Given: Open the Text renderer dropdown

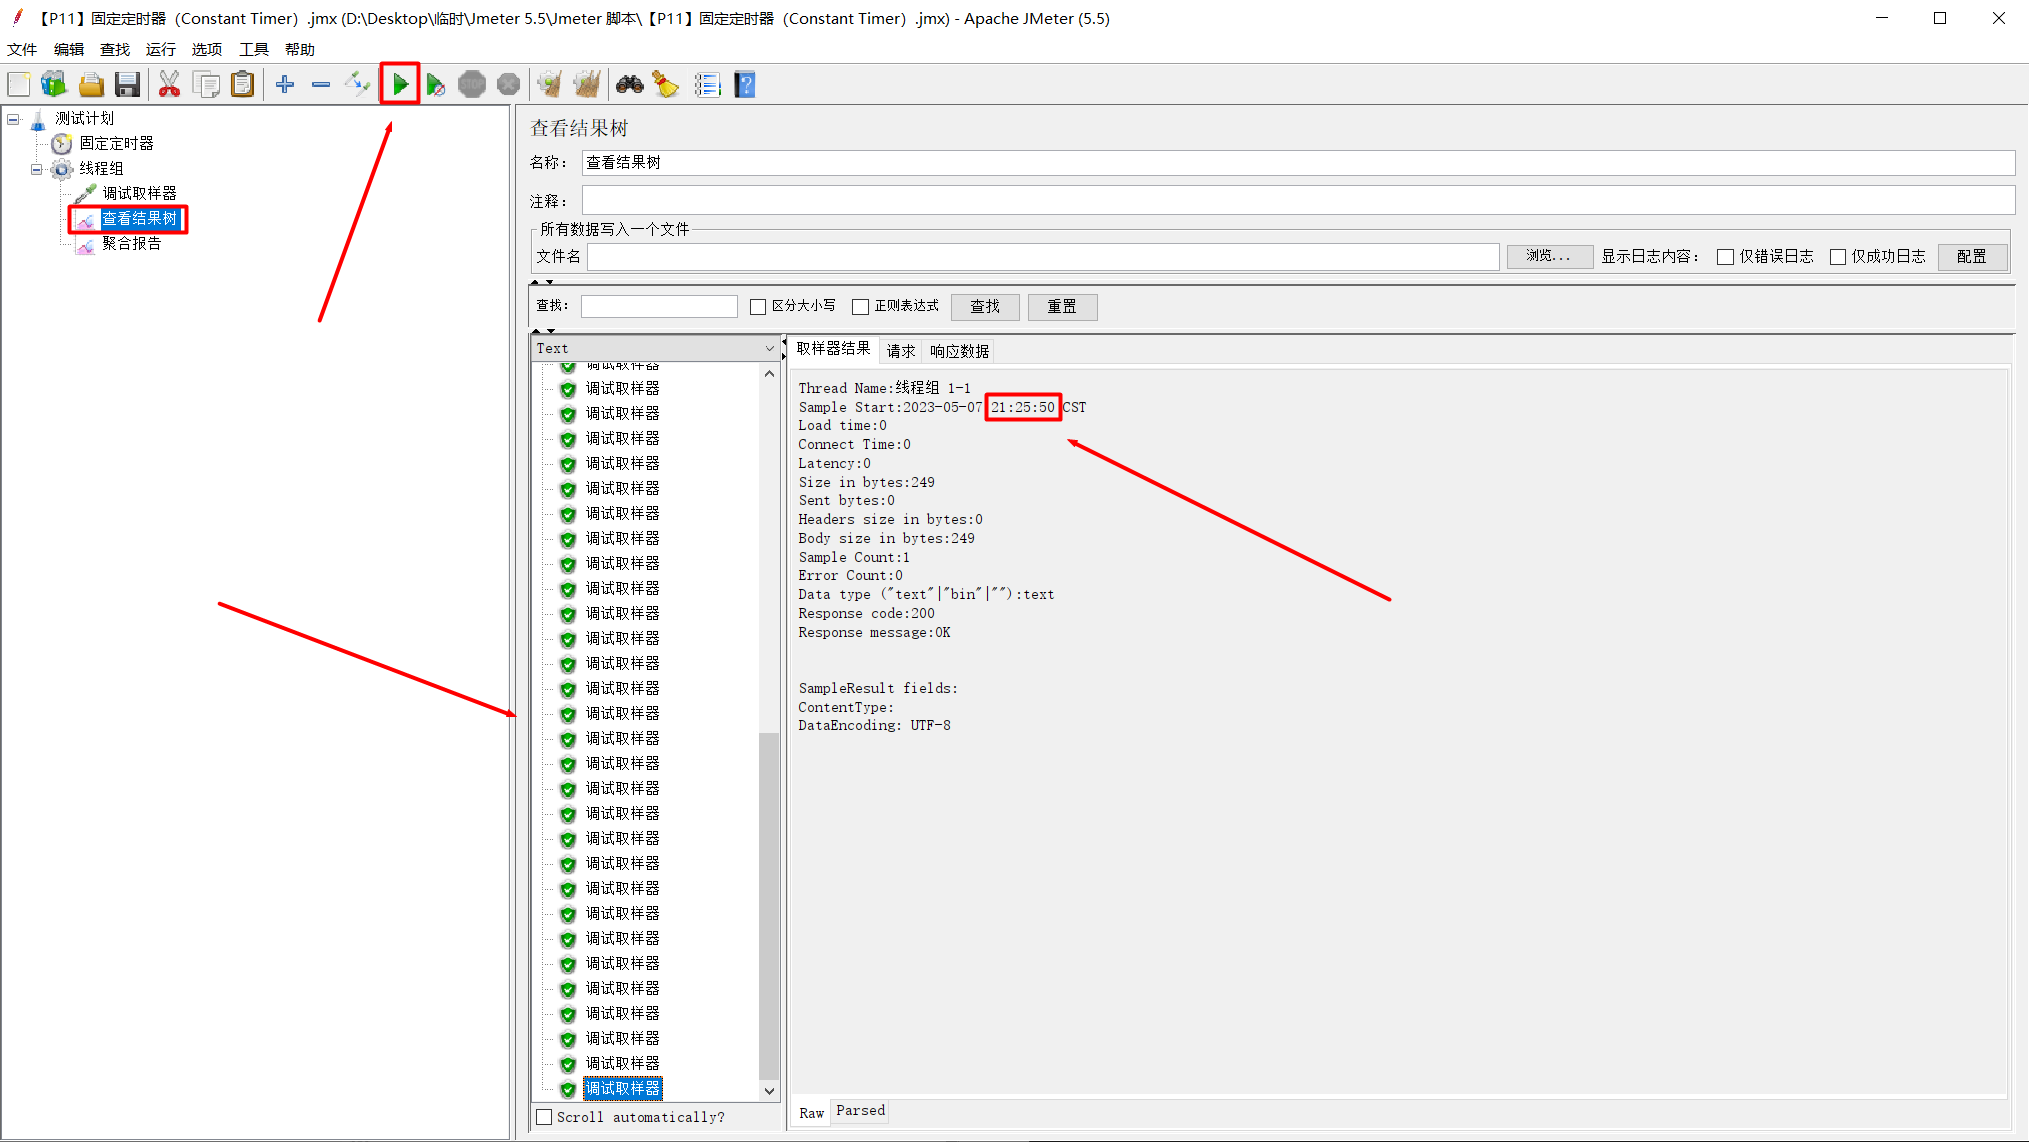Looking at the screenshot, I should coord(655,348).
